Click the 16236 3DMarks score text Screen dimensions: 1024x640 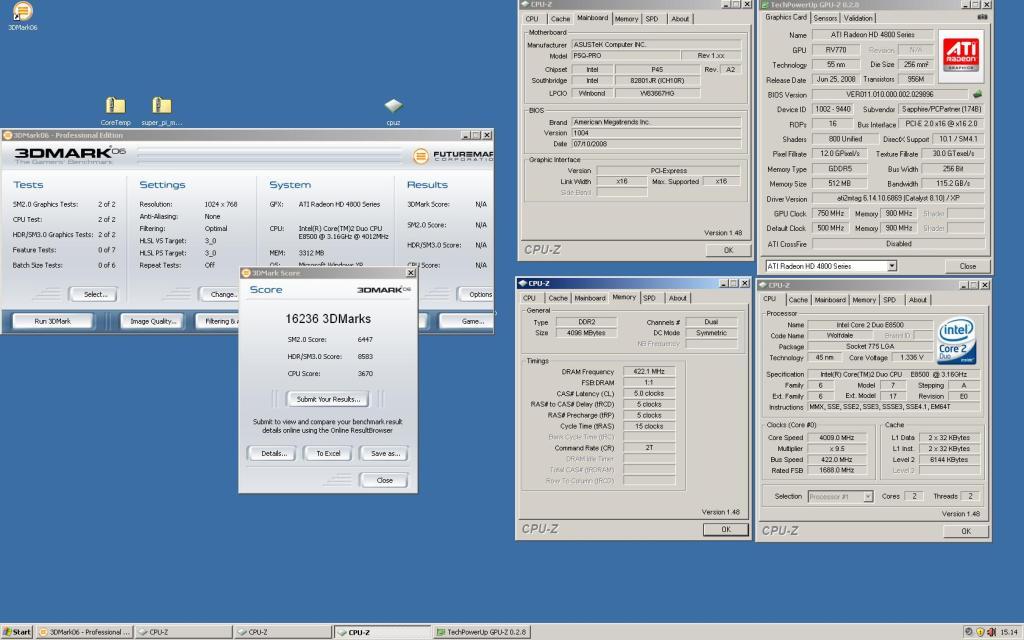pyautogui.click(x=328, y=319)
